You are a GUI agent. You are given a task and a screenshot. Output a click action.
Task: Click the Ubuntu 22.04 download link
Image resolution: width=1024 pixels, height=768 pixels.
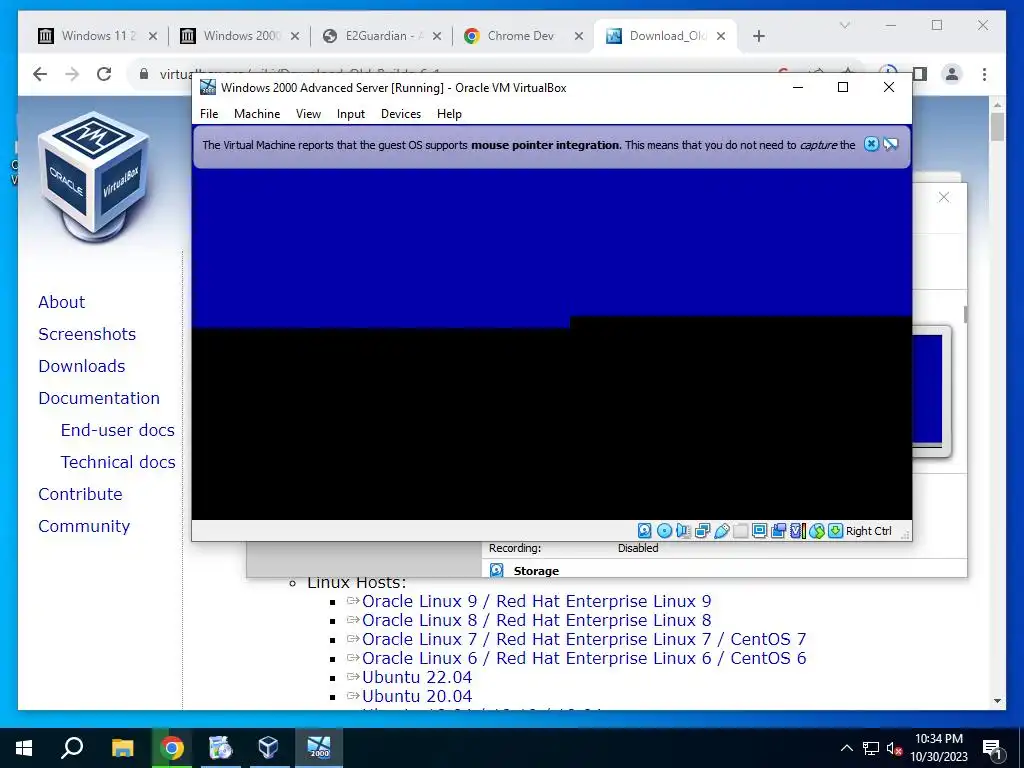(417, 677)
